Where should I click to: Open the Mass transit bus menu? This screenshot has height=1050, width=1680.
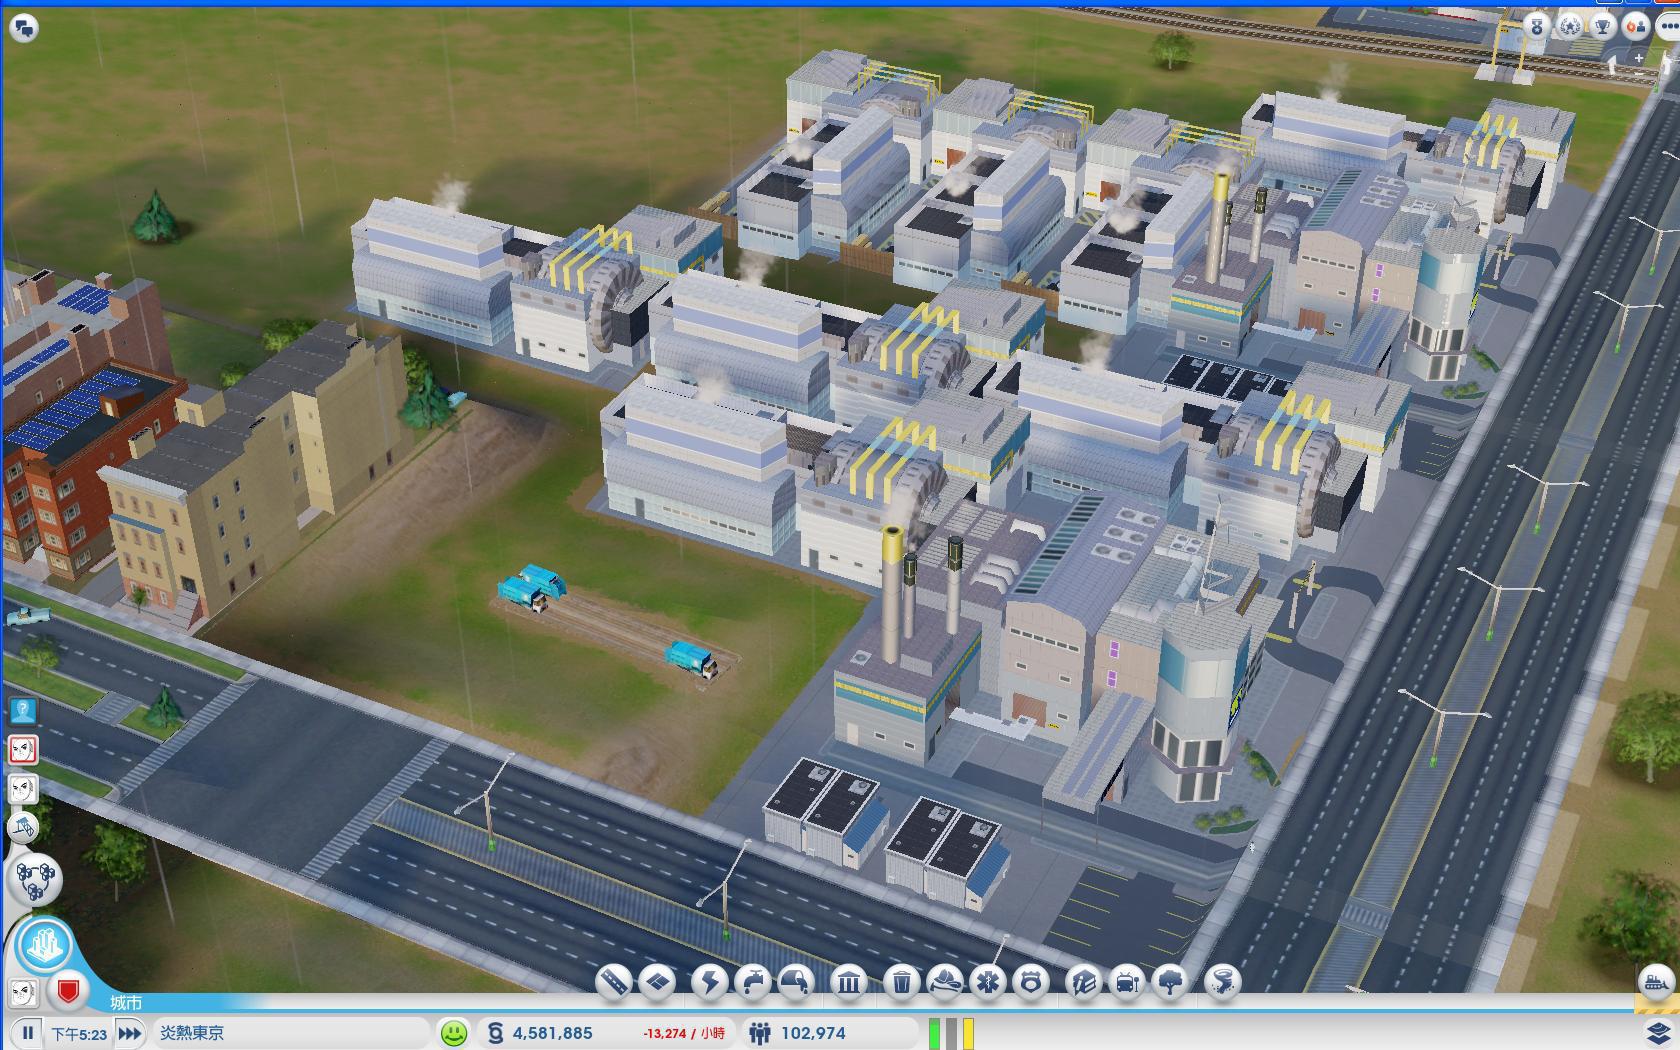[1126, 981]
